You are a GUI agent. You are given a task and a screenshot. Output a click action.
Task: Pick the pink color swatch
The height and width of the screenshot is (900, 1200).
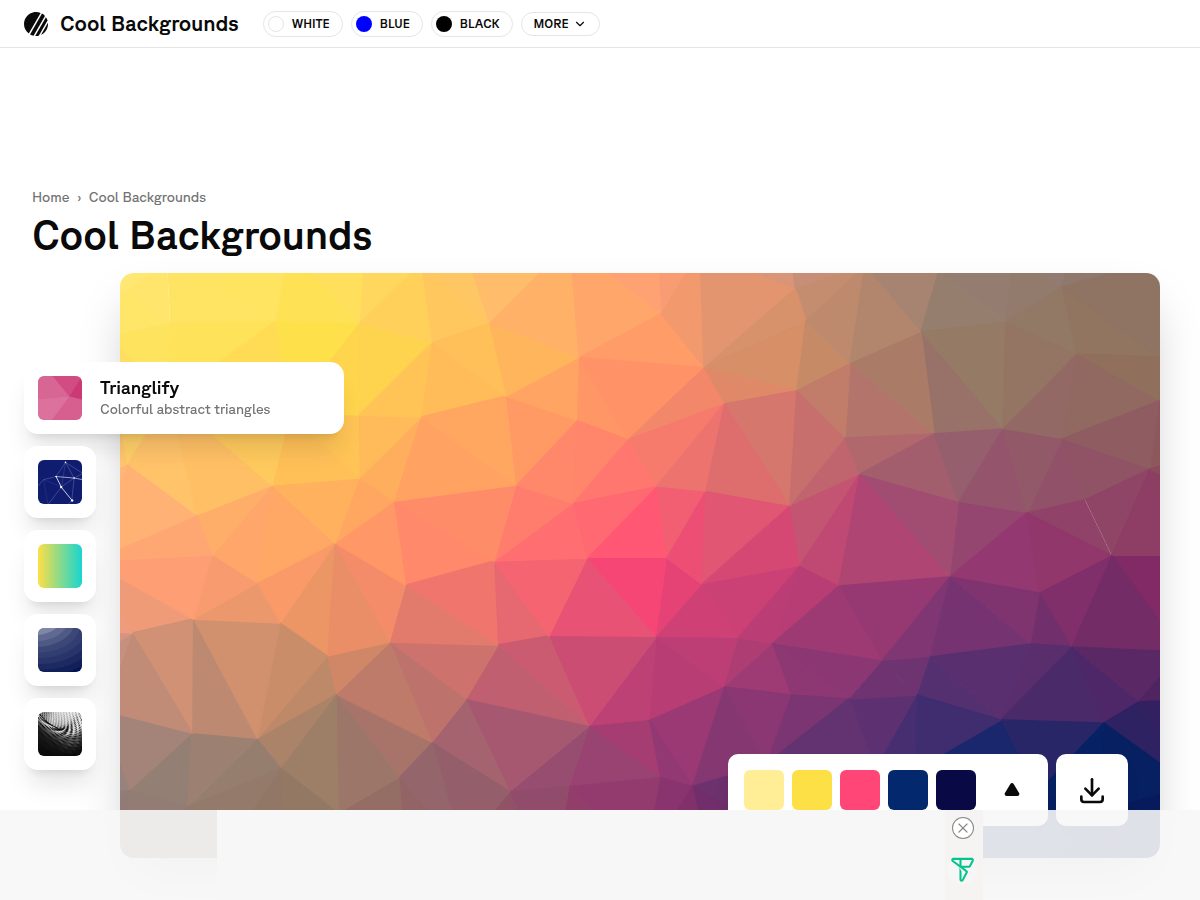(860, 790)
